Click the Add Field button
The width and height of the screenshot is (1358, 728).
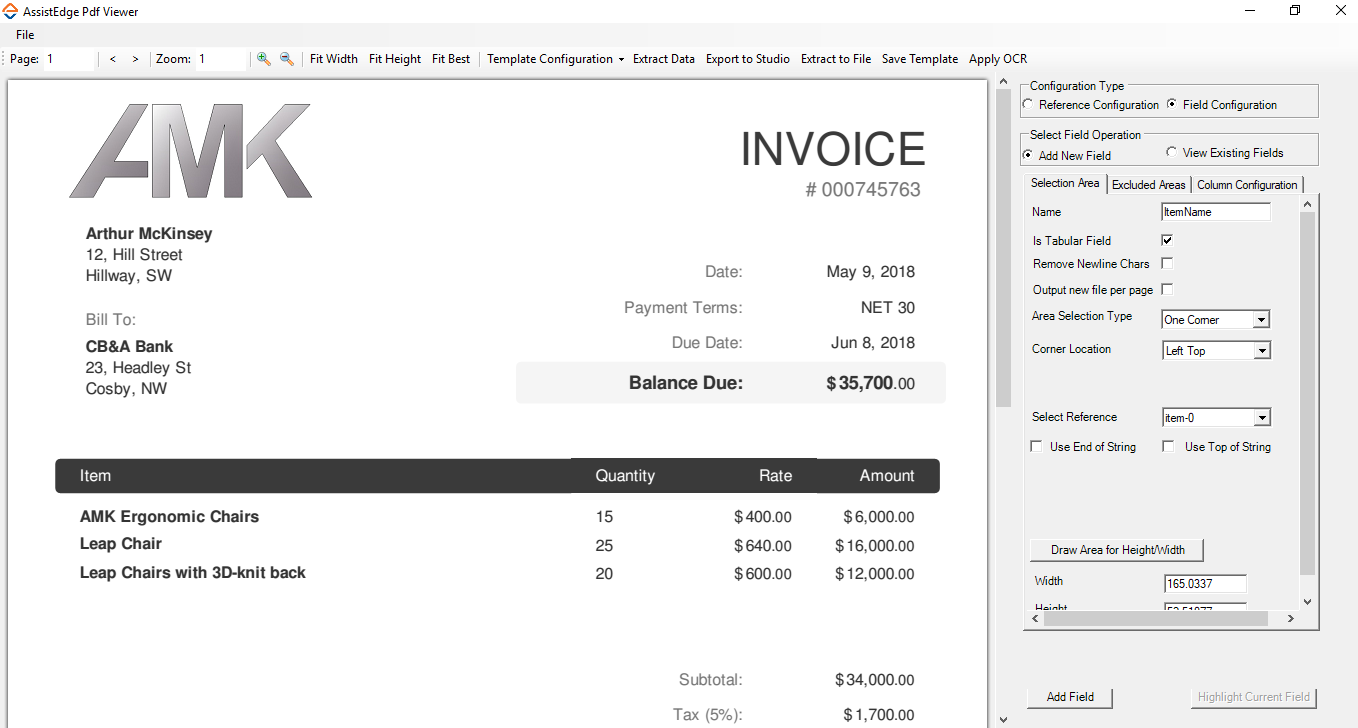point(1069,697)
